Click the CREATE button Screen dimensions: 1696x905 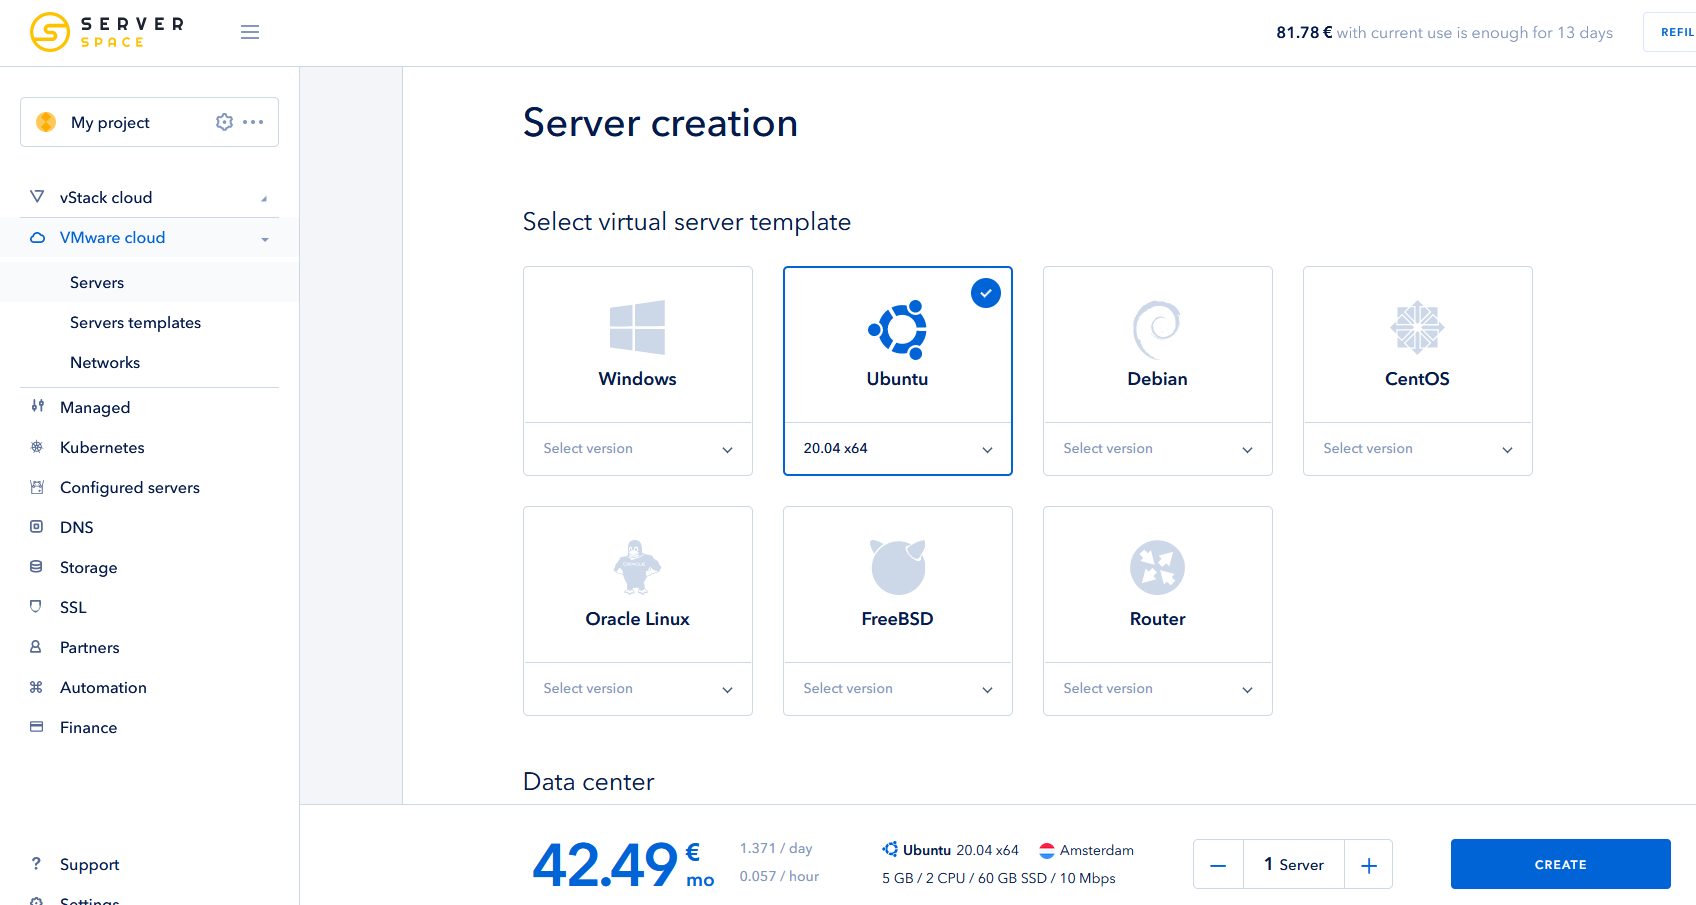[1560, 864]
